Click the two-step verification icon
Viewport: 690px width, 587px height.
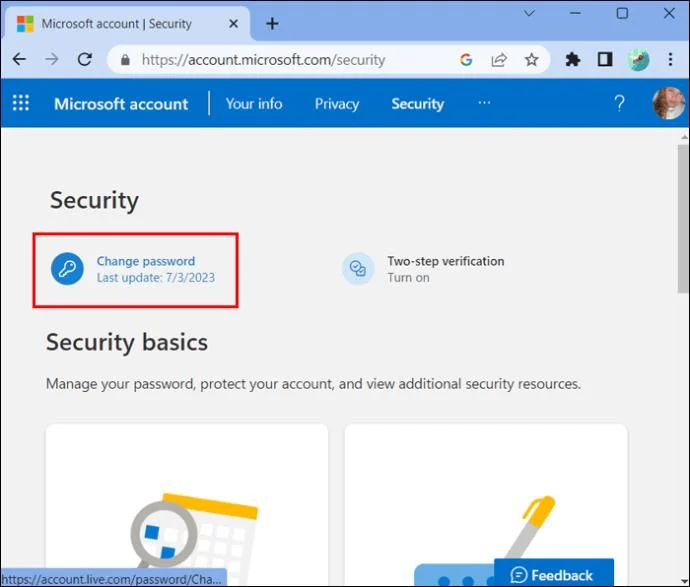(358, 269)
